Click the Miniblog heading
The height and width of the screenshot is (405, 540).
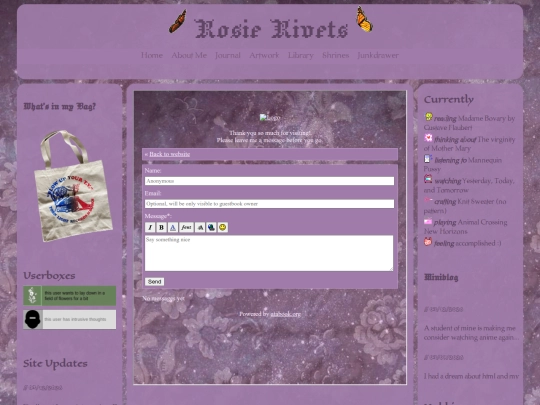[441, 277]
